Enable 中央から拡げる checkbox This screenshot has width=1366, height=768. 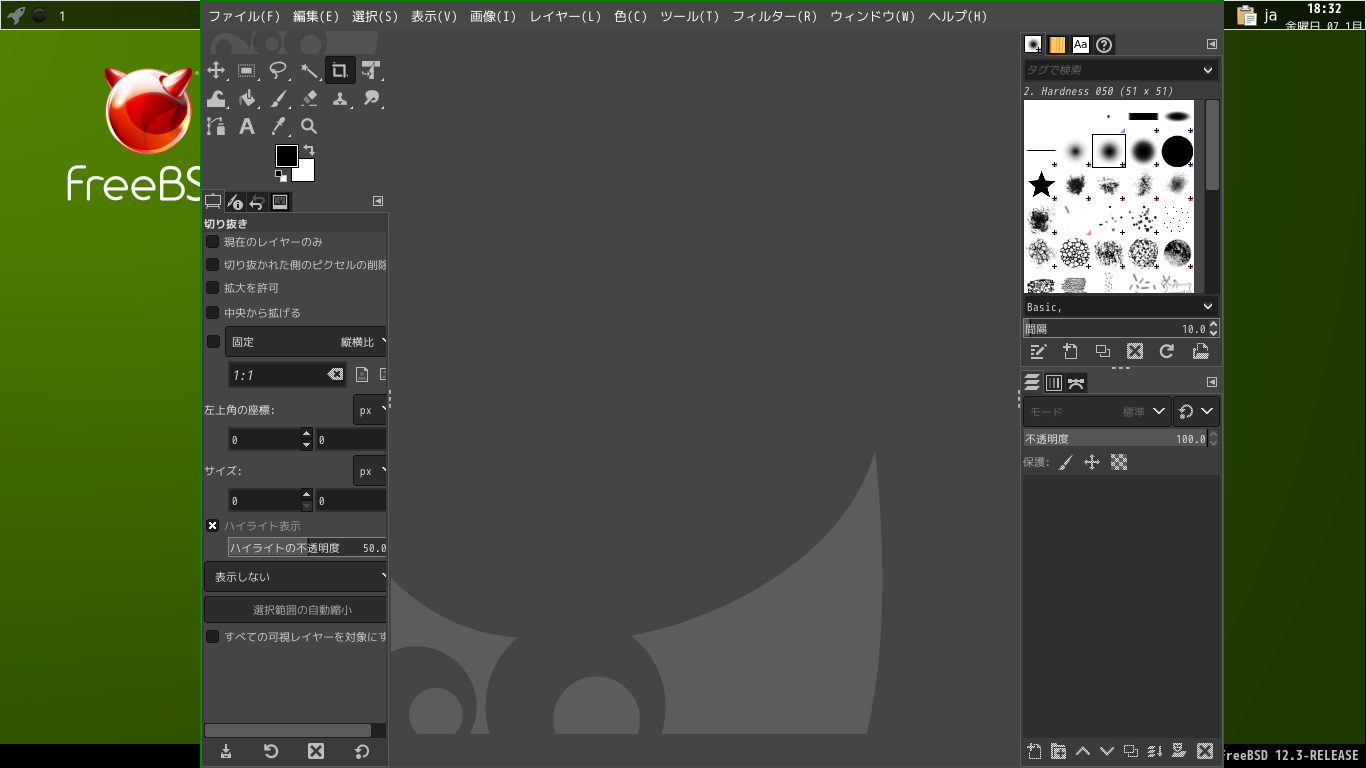[212, 313]
